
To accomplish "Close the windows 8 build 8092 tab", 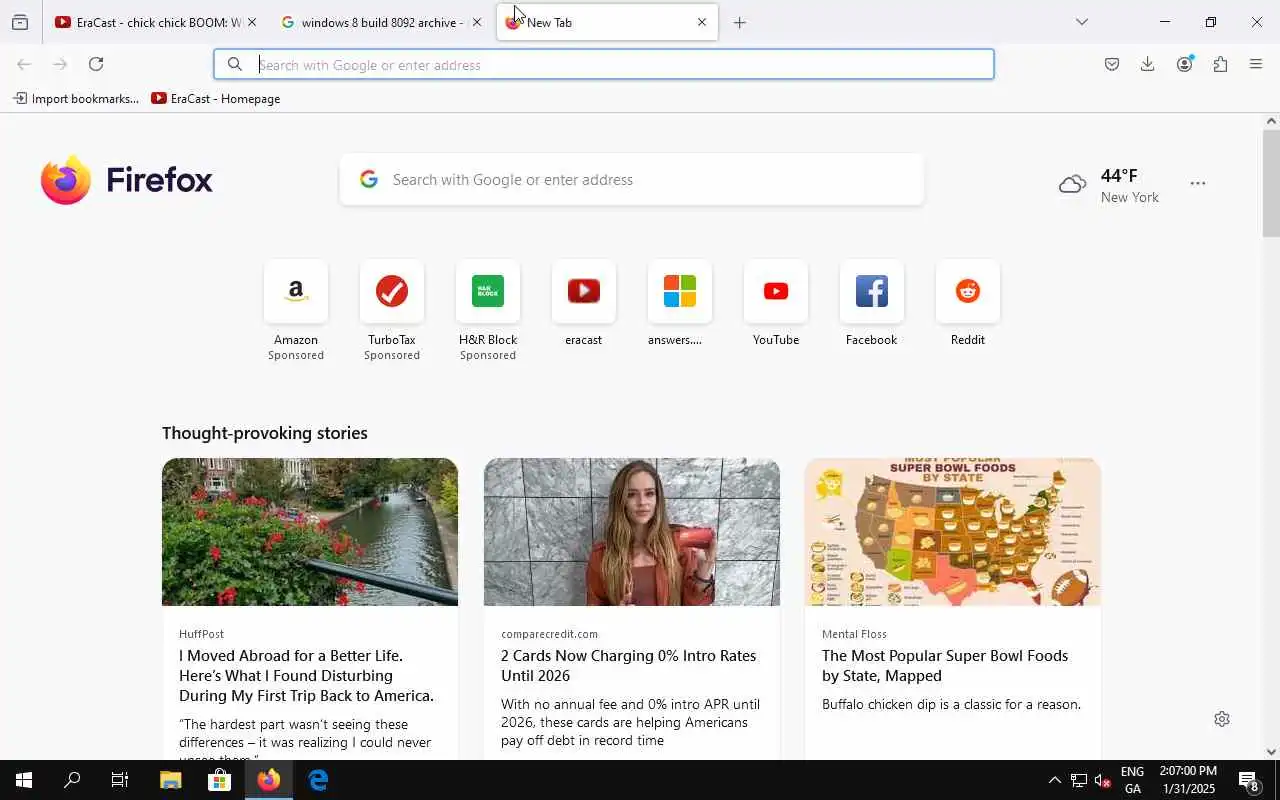I will 477,22.
